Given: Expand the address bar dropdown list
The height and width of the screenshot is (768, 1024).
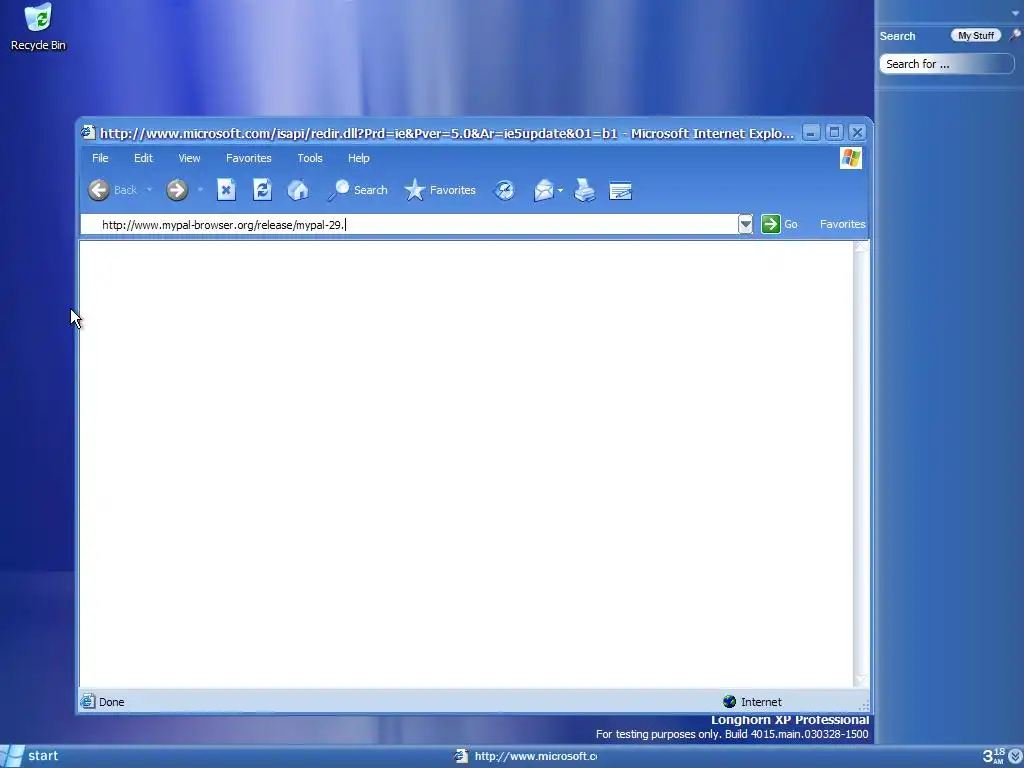Looking at the screenshot, I should (745, 225).
